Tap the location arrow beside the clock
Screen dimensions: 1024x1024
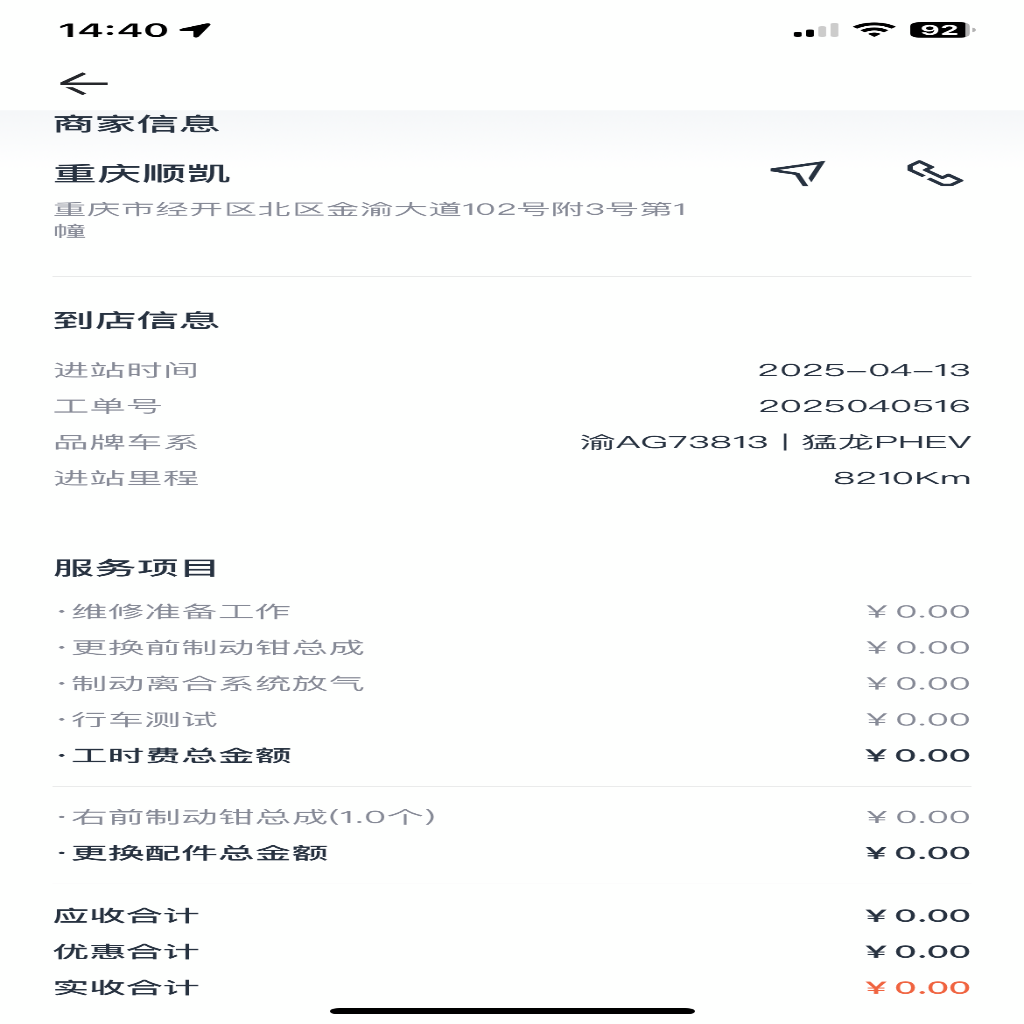pyautogui.click(x=195, y=29)
